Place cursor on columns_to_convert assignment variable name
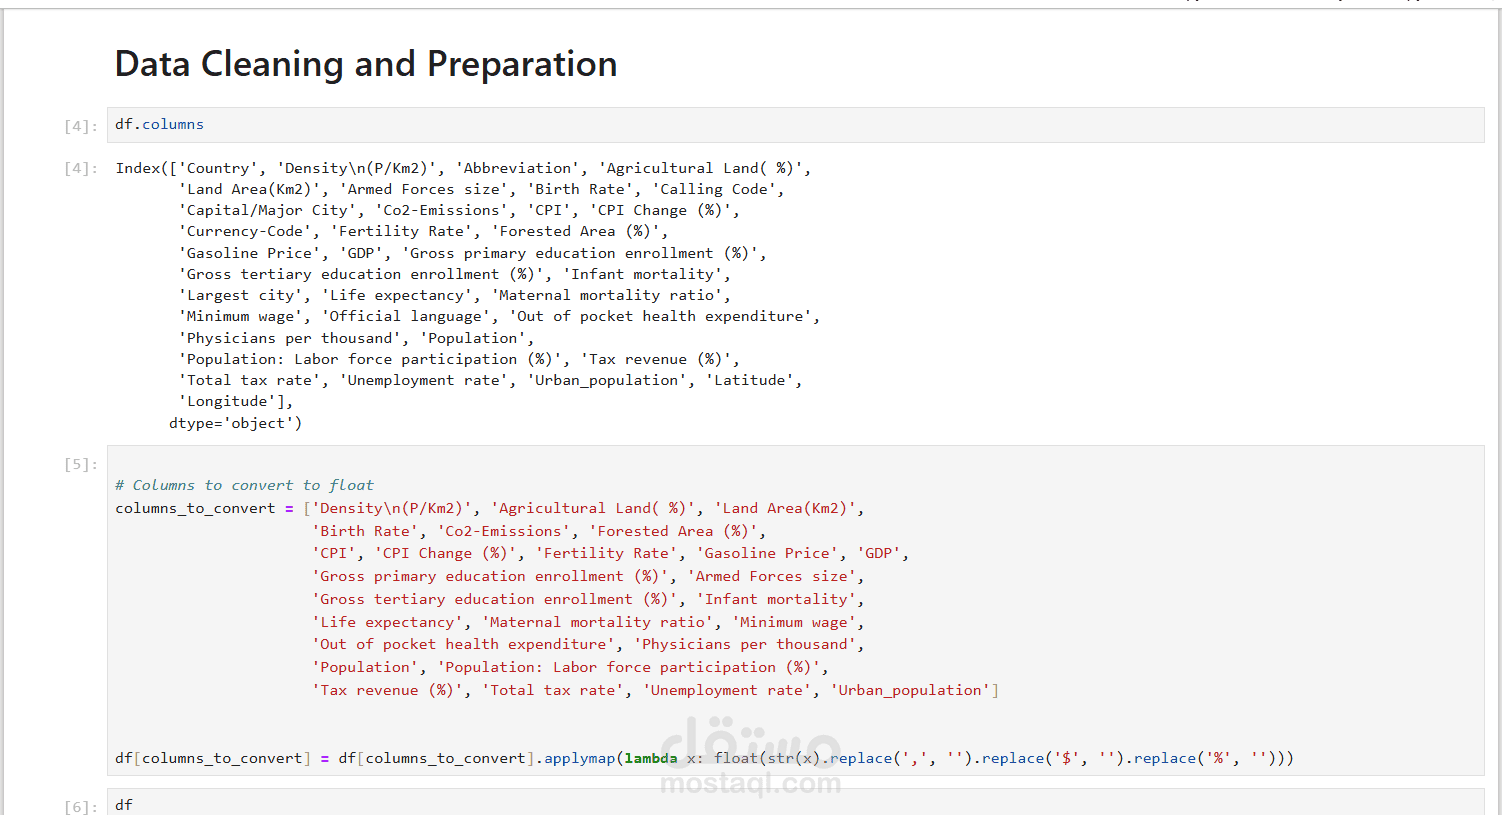This screenshot has width=1502, height=815. point(195,508)
